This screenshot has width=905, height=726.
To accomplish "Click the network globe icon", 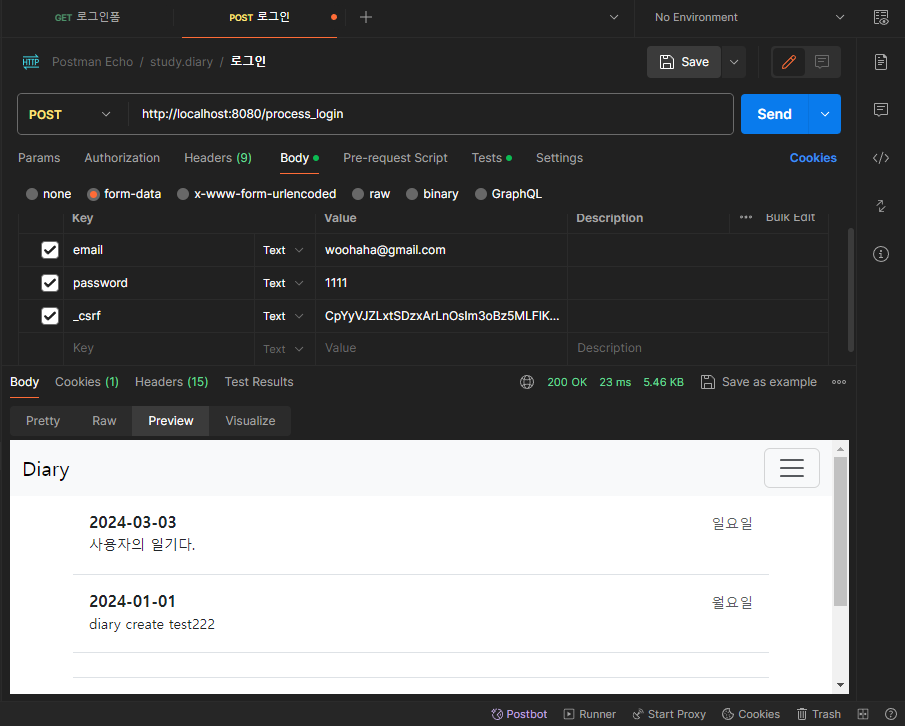I will (x=526, y=382).
